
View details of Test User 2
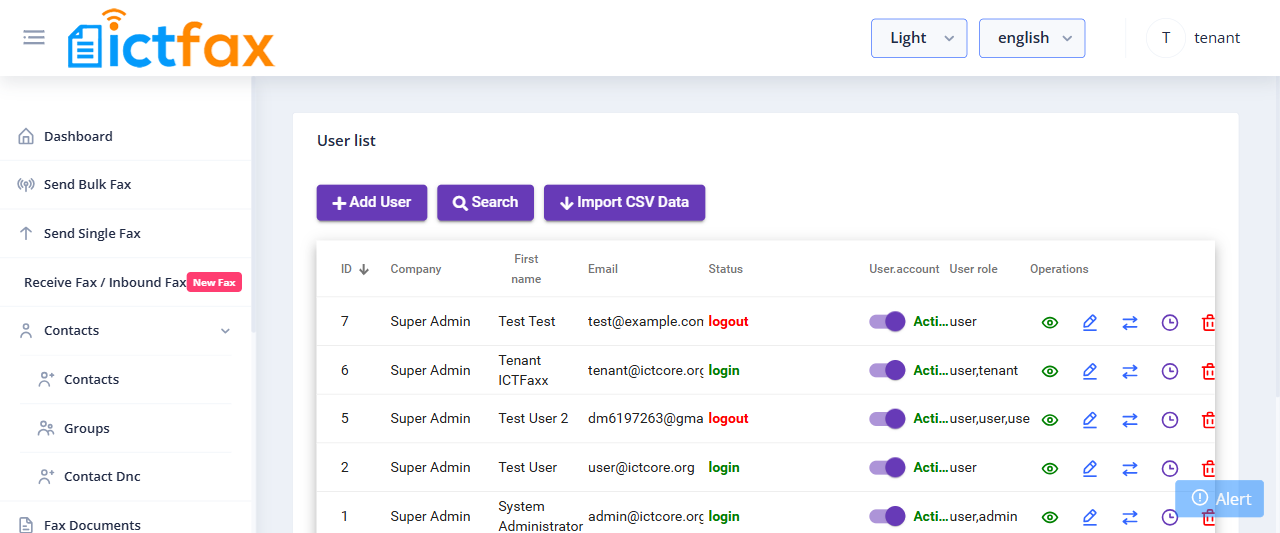(x=1050, y=419)
